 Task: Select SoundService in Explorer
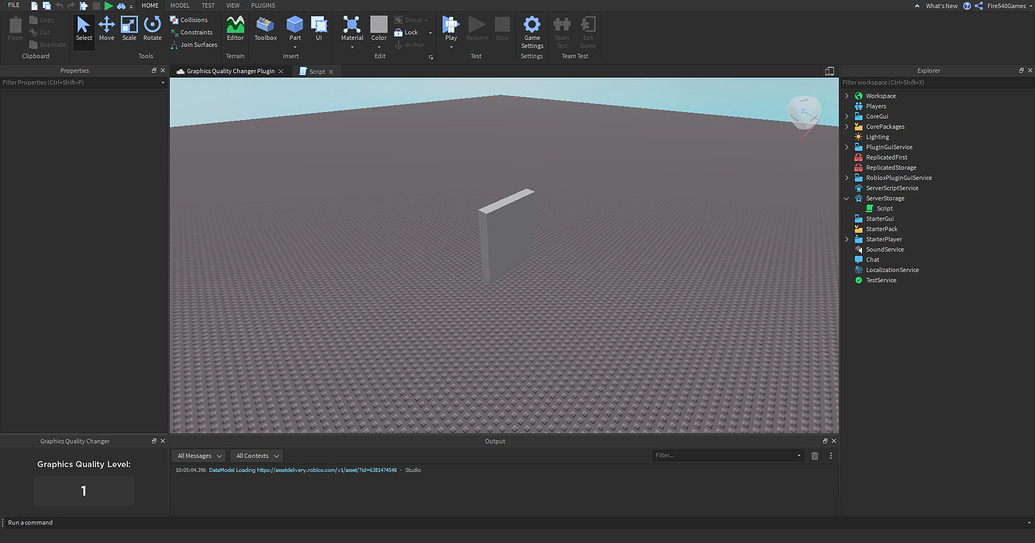point(885,249)
